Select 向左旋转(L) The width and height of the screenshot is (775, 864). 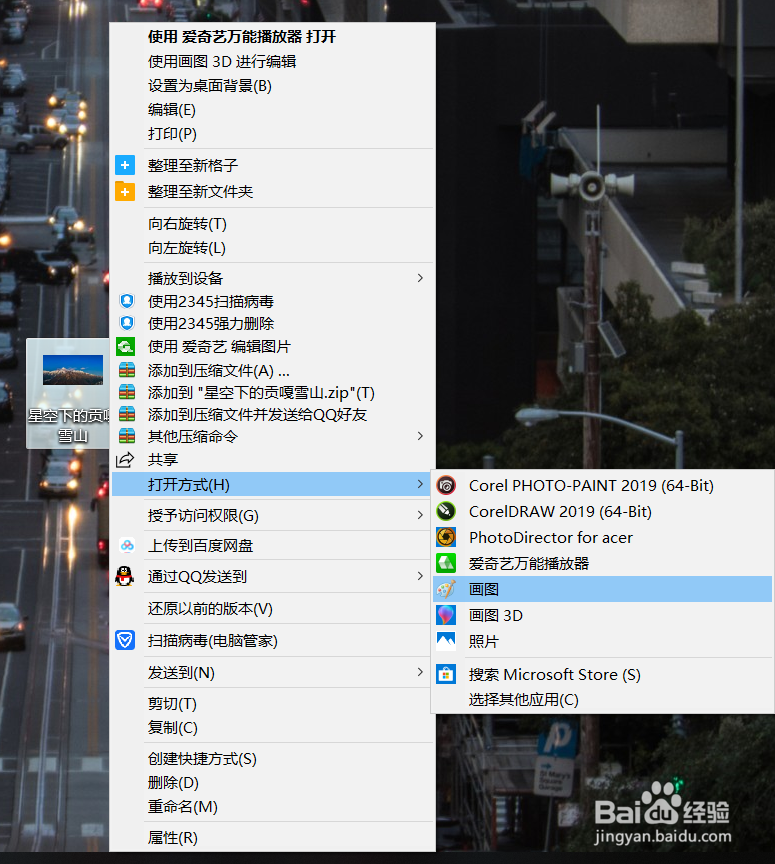(x=187, y=248)
